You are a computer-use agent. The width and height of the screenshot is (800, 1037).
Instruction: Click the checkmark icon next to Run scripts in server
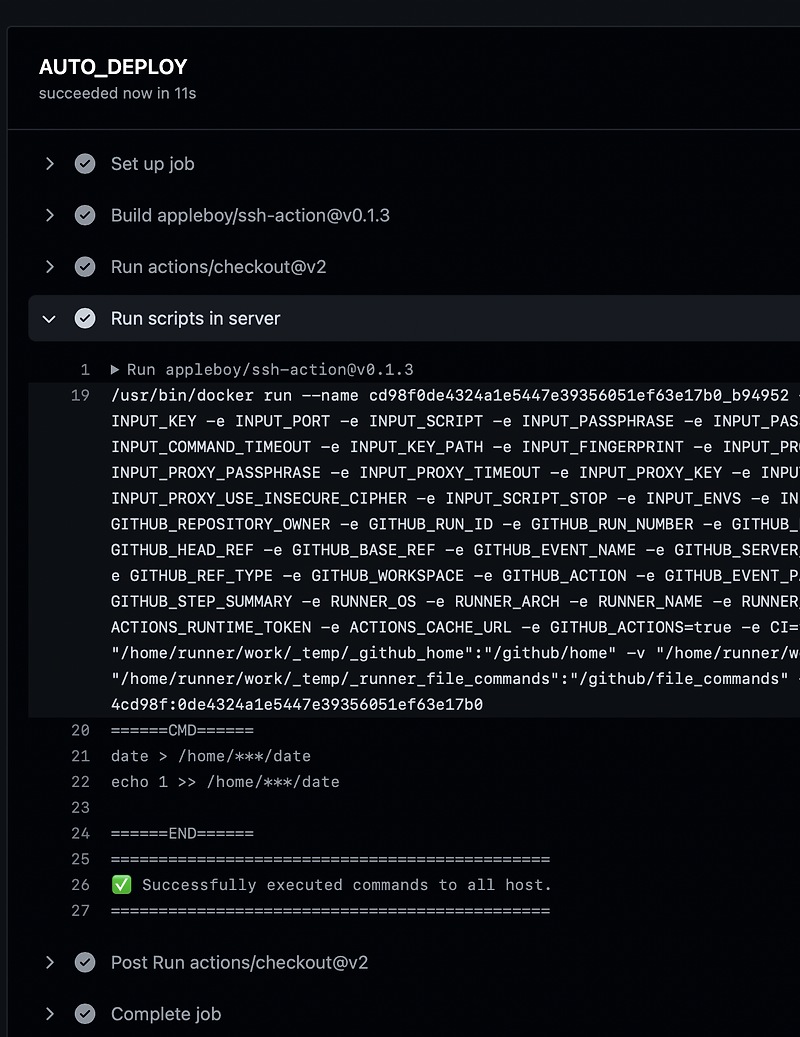[x=85, y=318]
